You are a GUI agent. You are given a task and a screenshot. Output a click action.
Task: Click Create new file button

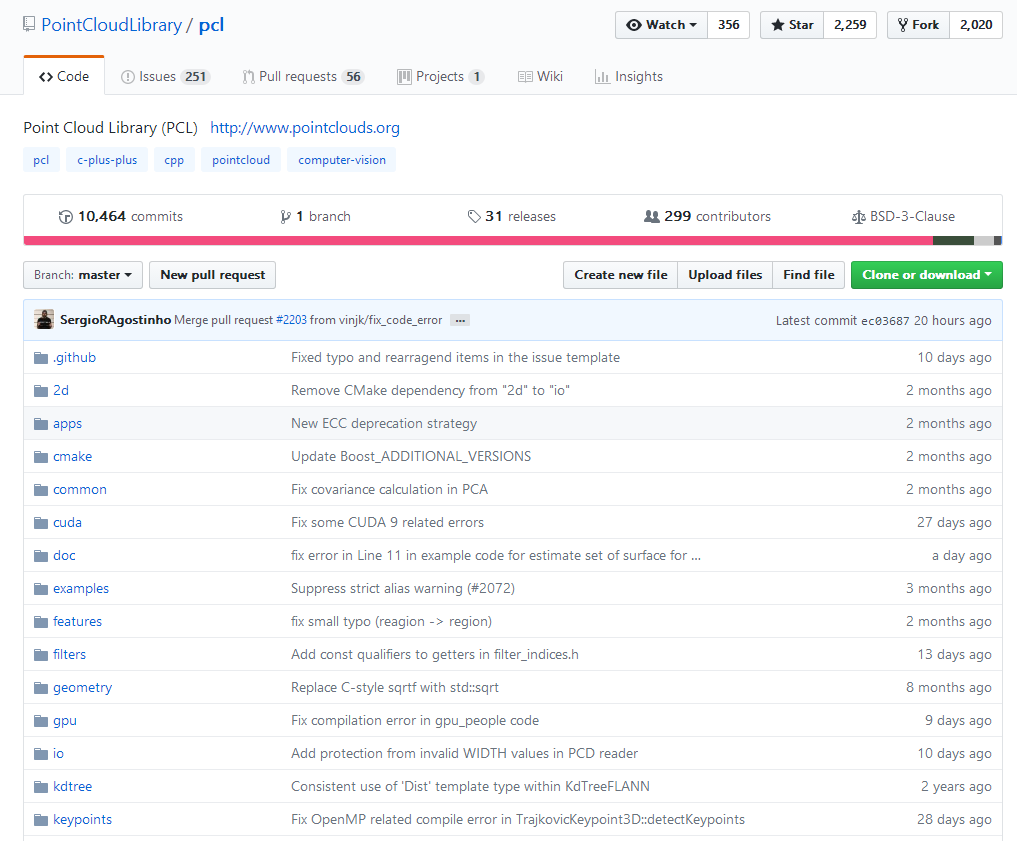(x=621, y=275)
